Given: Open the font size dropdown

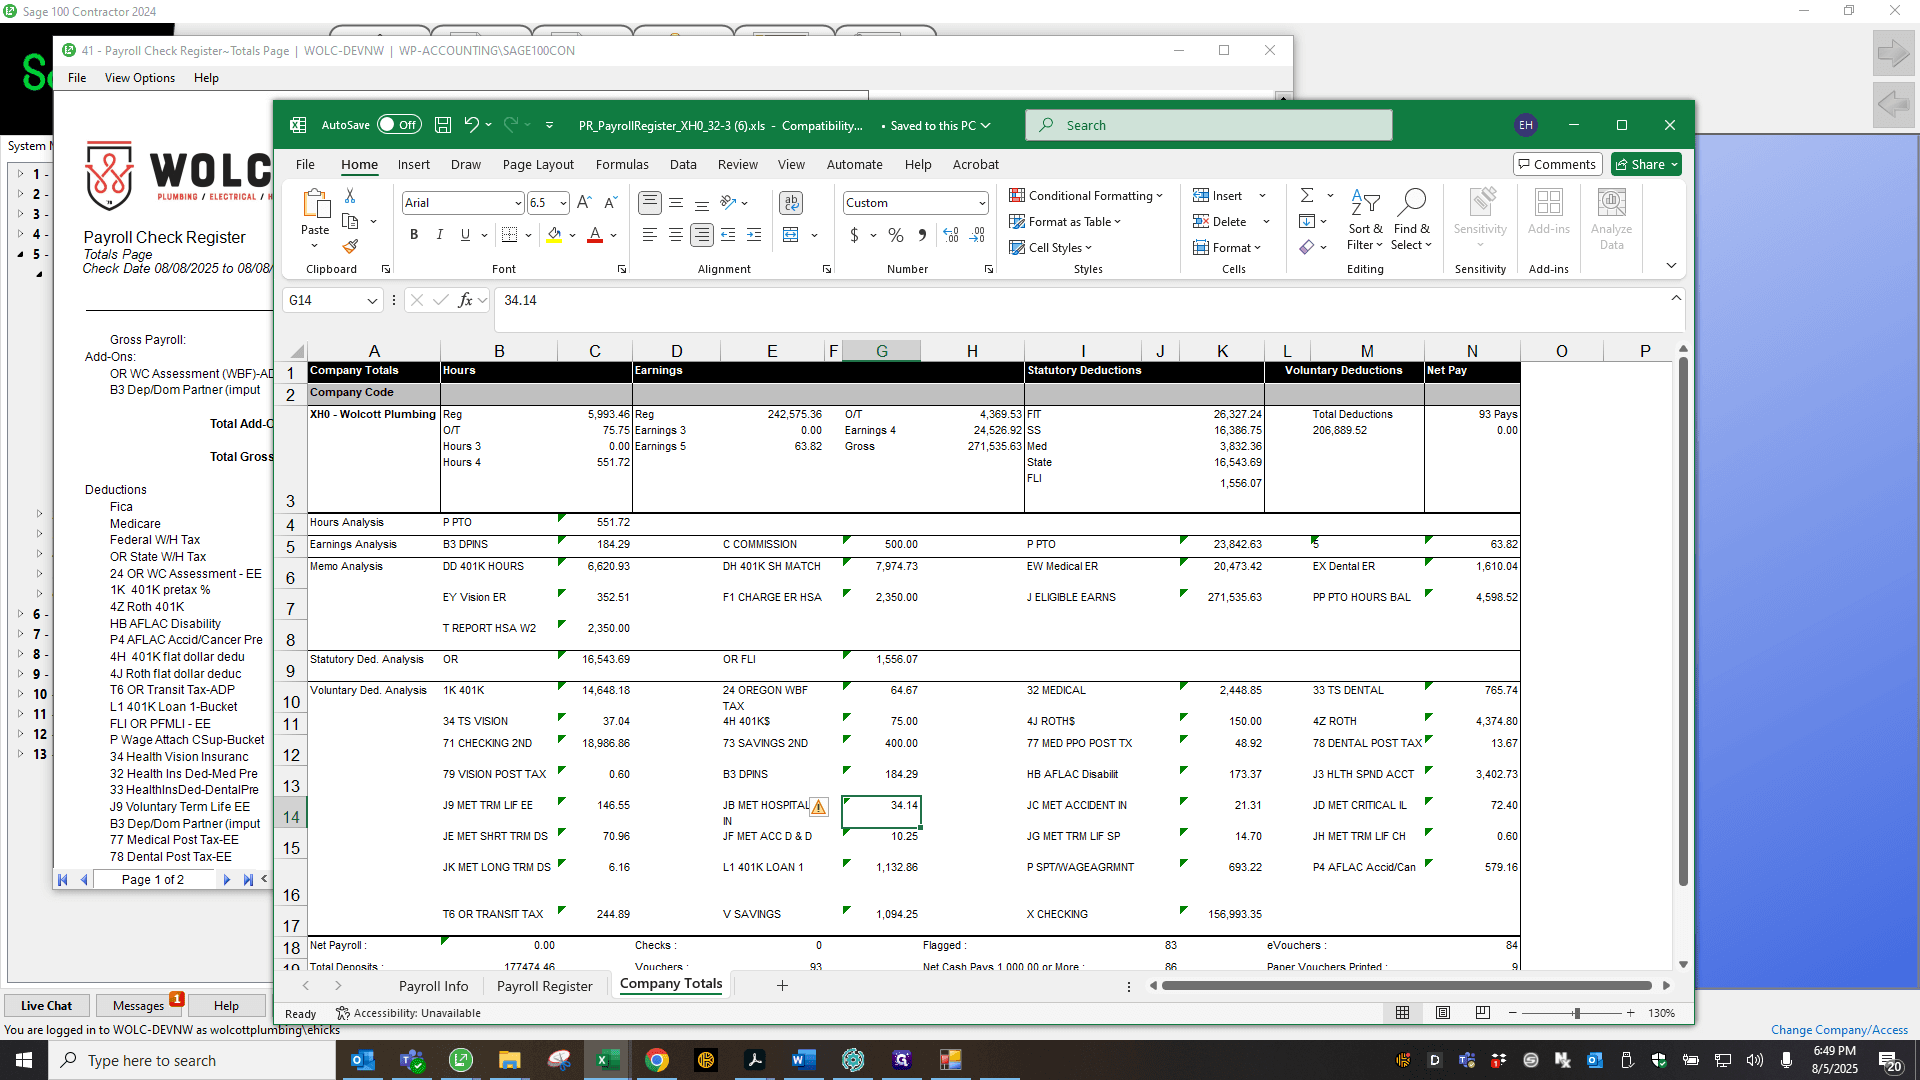Looking at the screenshot, I should [563, 203].
